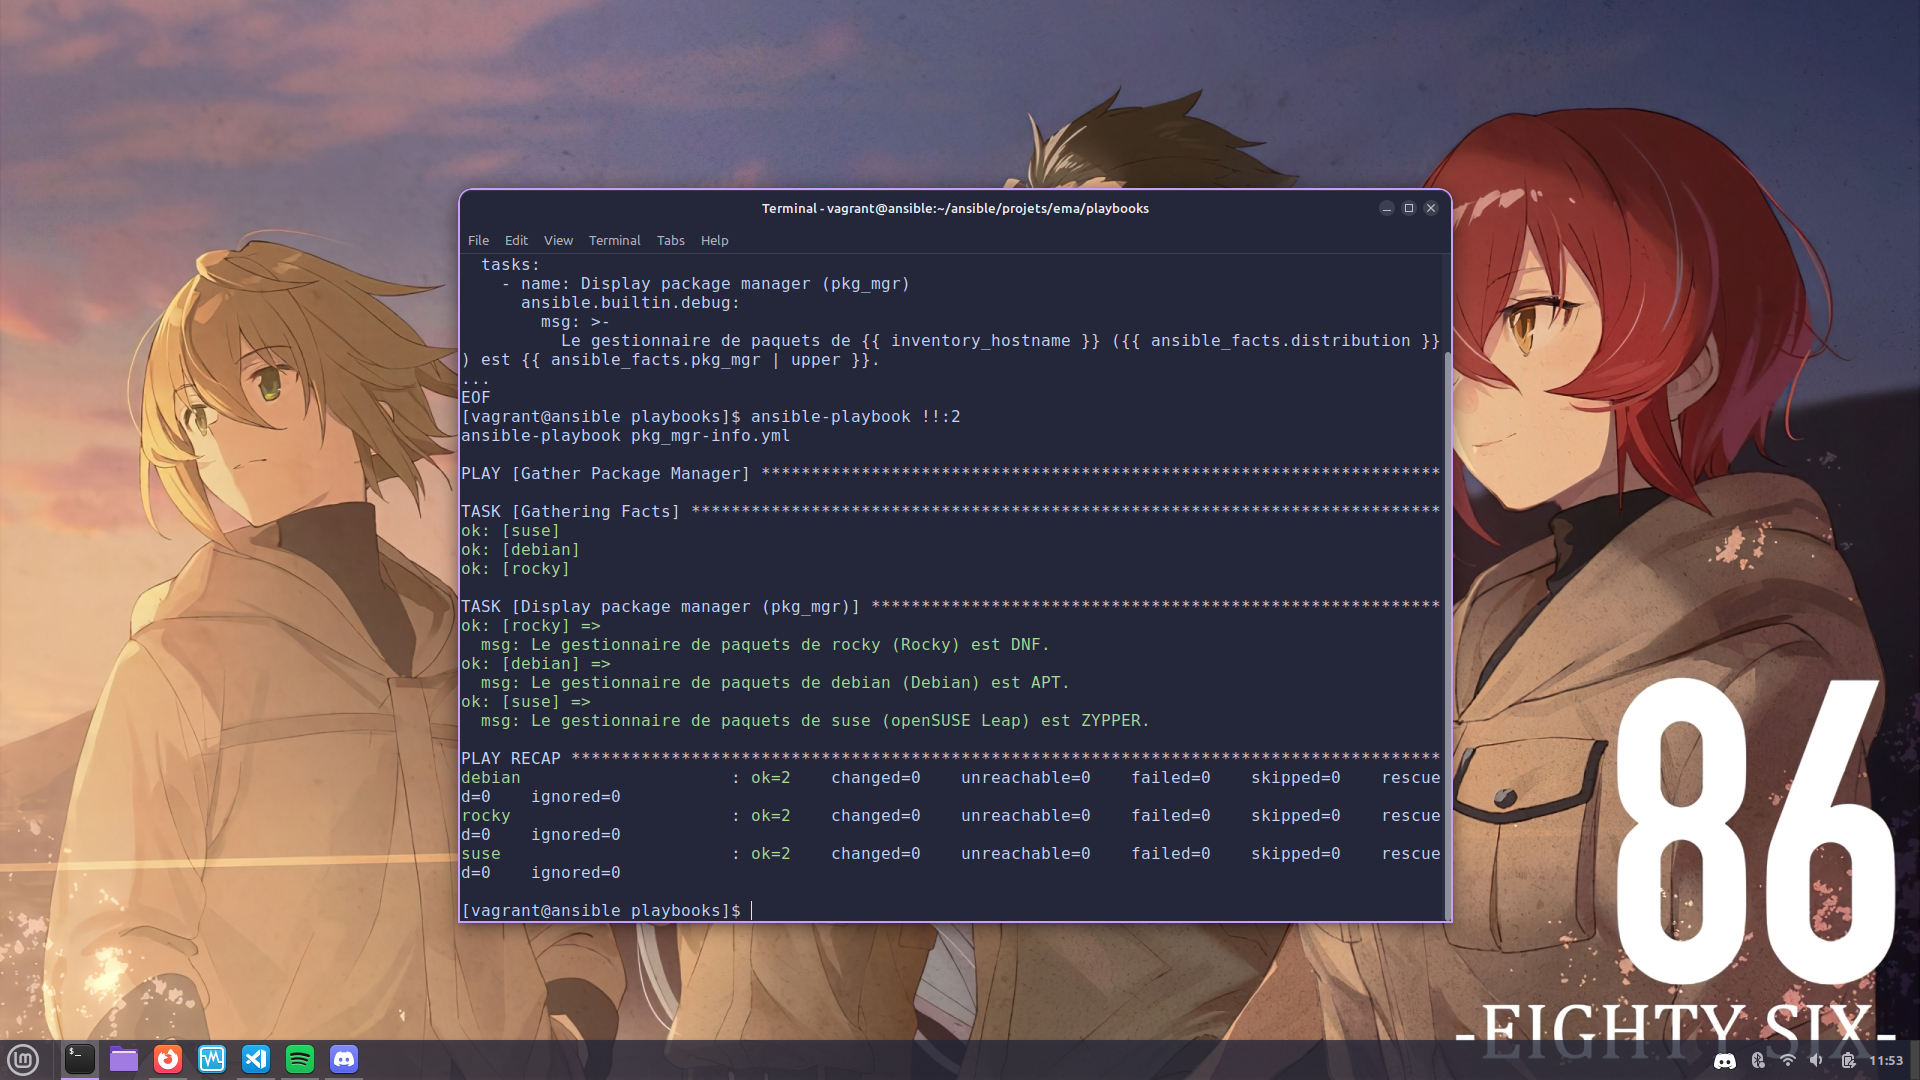Screen dimensions: 1920x1080
Task: Click the 'ok: [rocky]' line under Gathering Facts
Action: [x=515, y=569]
